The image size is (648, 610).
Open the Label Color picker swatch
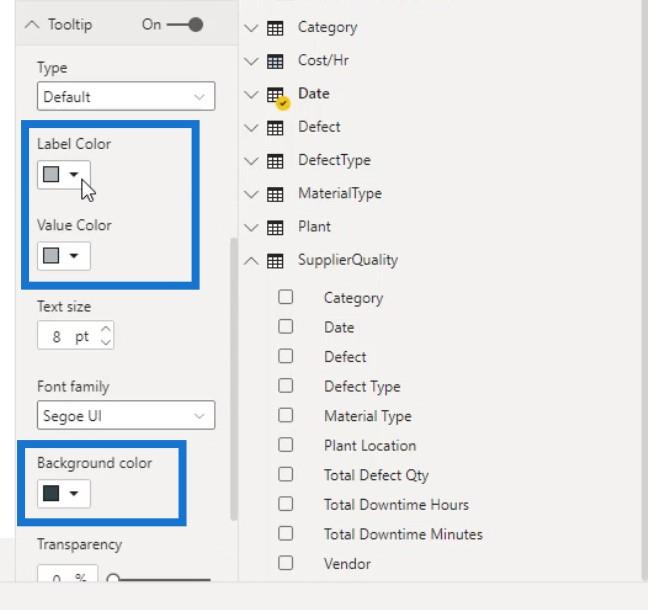pyautogui.click(x=64, y=175)
